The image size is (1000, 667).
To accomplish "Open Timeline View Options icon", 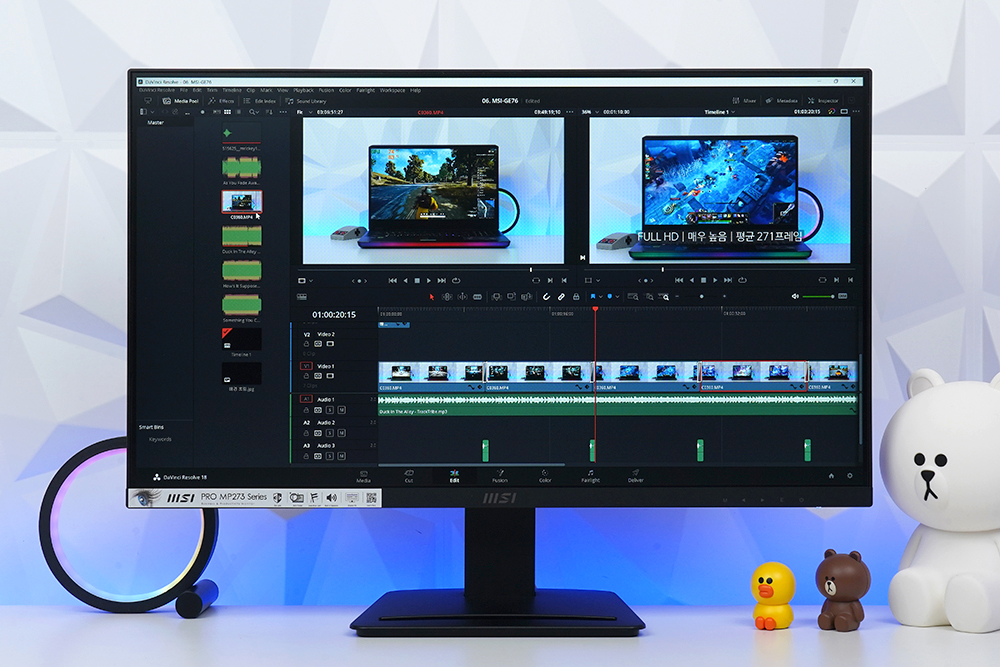I will [x=302, y=297].
